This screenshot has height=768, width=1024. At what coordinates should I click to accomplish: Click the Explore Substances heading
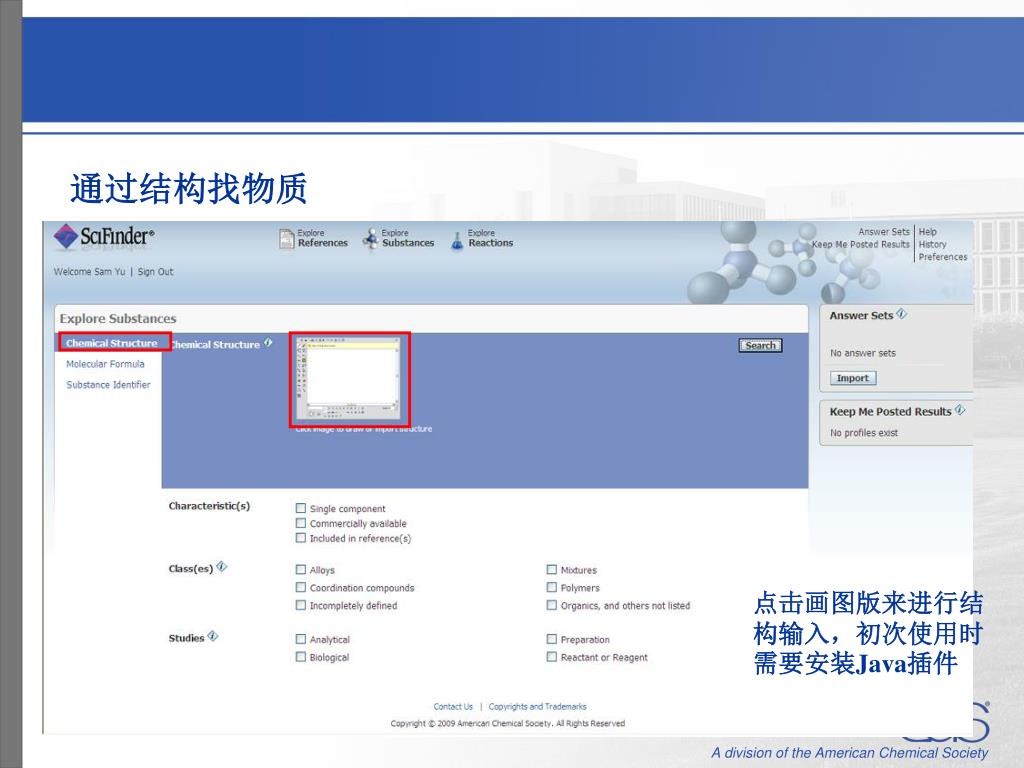[118, 319]
